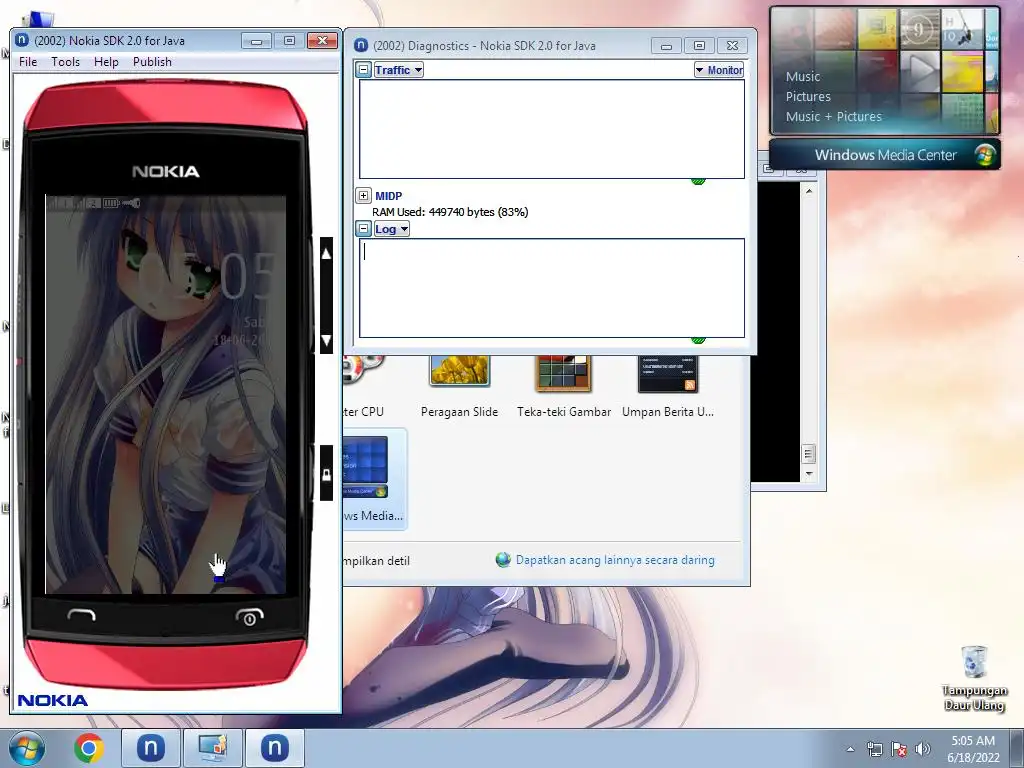The image size is (1024, 768).
Task: Click the RAM Used text in MIDP
Action: tap(450, 212)
